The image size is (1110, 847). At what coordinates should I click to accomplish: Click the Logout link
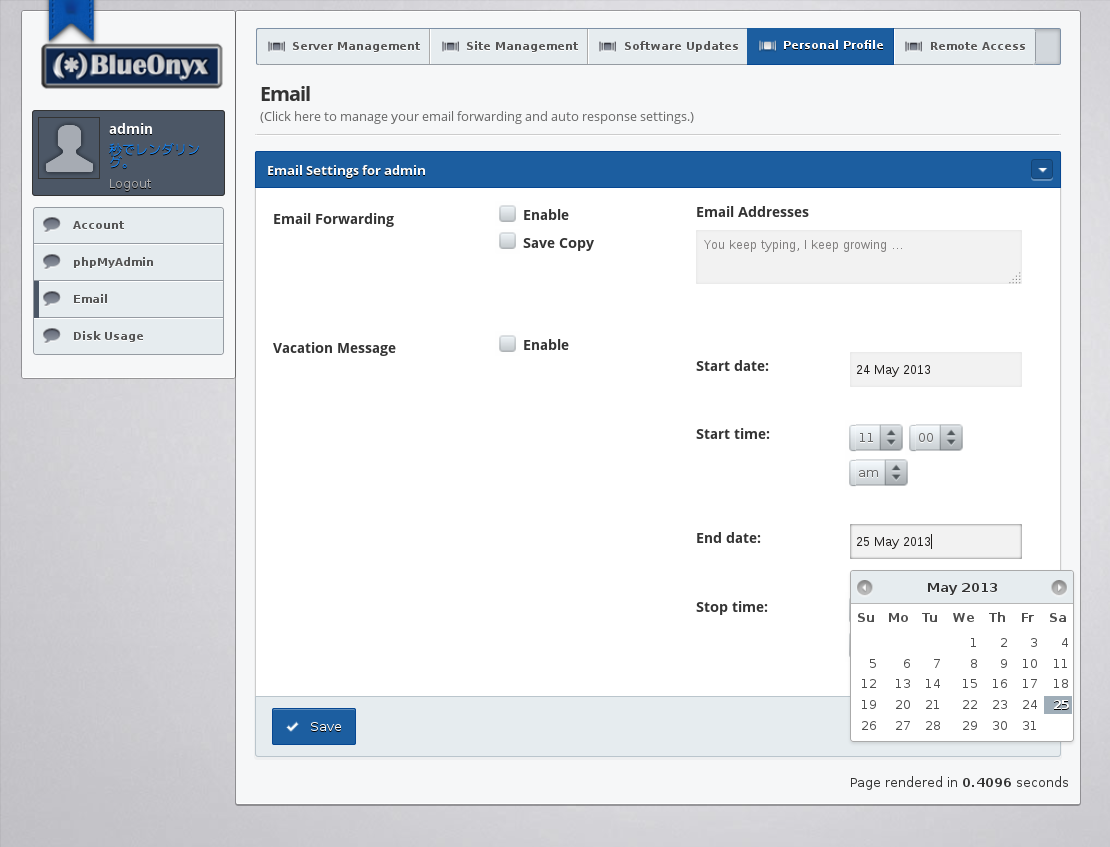(130, 184)
